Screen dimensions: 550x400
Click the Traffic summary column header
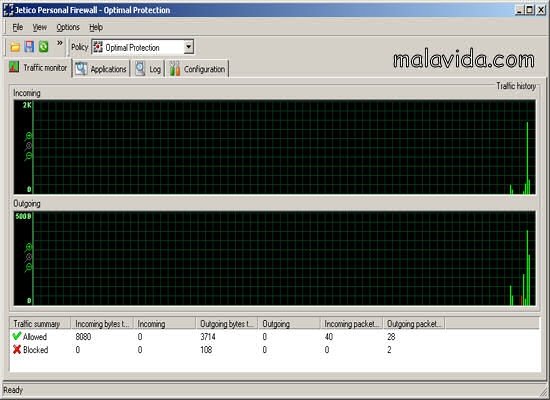[x=40, y=324]
